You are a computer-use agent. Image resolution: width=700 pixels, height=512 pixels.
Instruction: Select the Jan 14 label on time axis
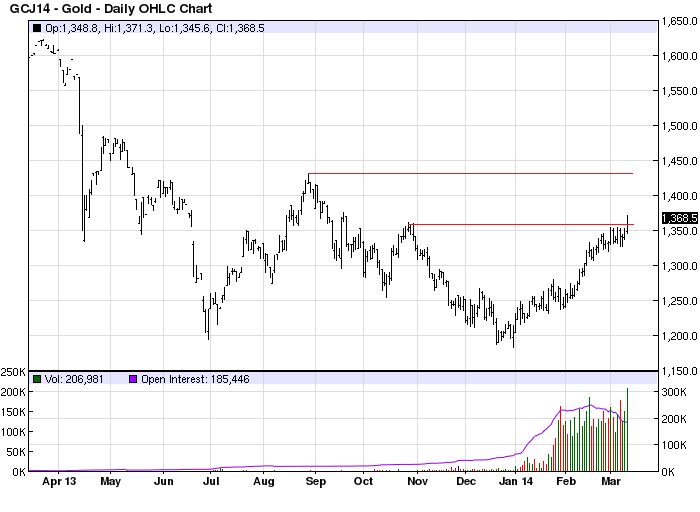point(516,481)
